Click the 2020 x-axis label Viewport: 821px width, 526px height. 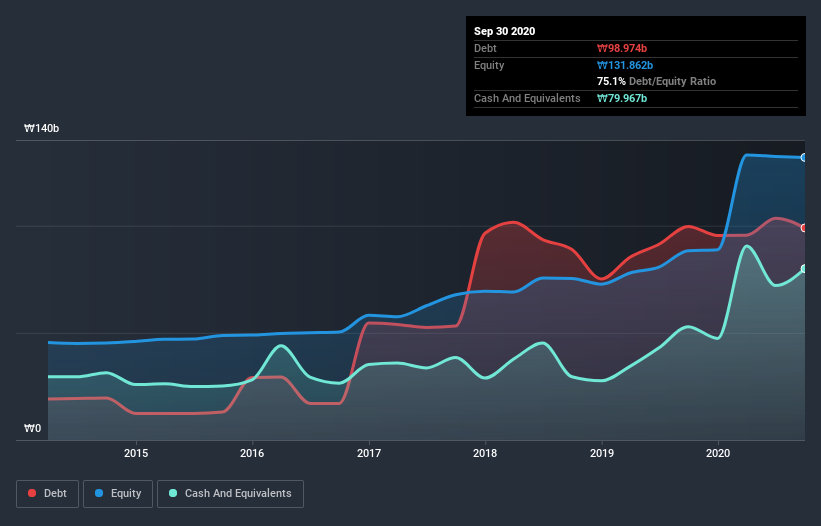tap(718, 453)
